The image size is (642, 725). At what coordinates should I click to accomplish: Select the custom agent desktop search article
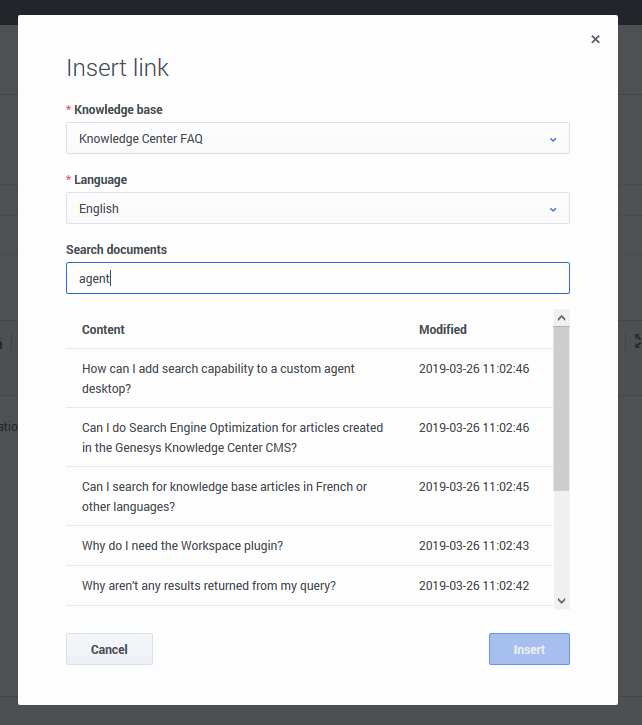pos(218,378)
